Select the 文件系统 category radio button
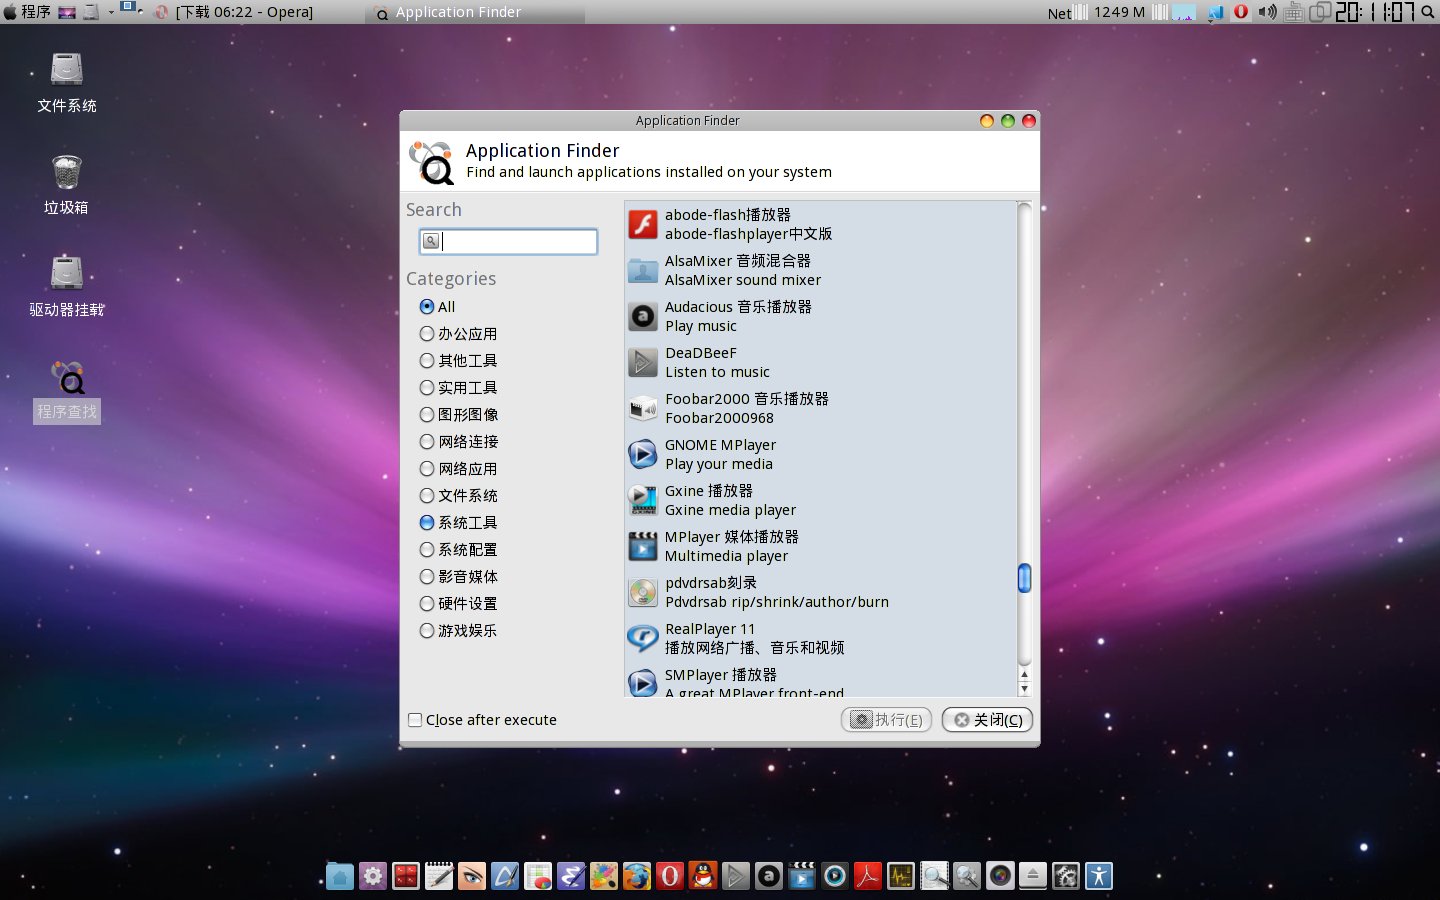1440x900 pixels. click(427, 496)
